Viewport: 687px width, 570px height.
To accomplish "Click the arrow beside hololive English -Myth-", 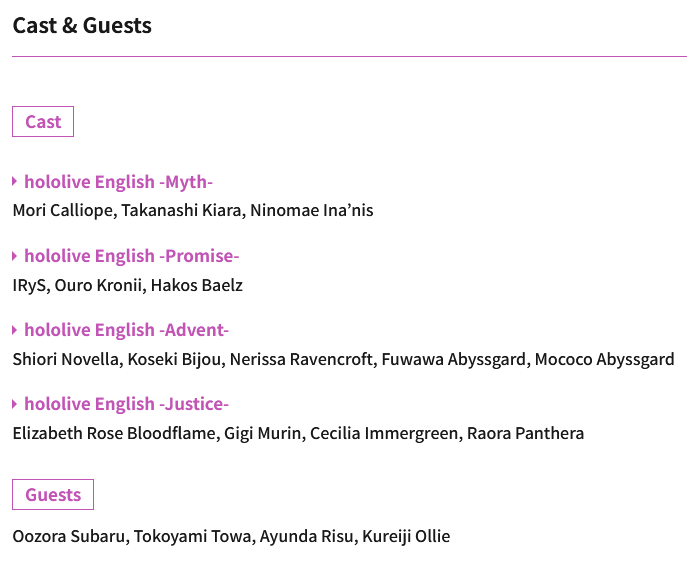I will (14, 181).
